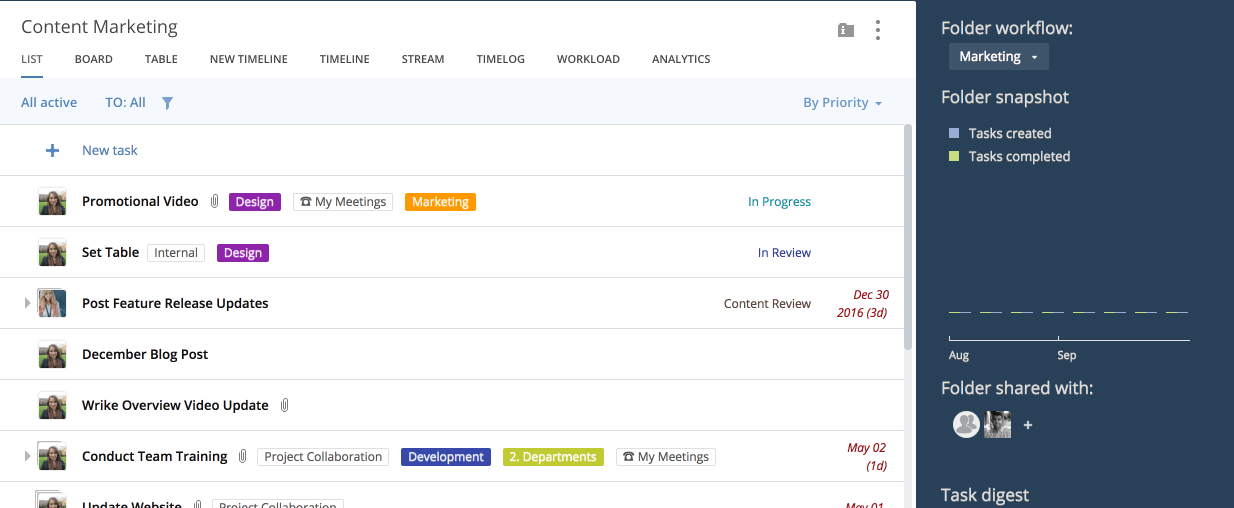The width and height of the screenshot is (1234, 508).
Task: Open the three-dot more options menu
Action: click(877, 30)
